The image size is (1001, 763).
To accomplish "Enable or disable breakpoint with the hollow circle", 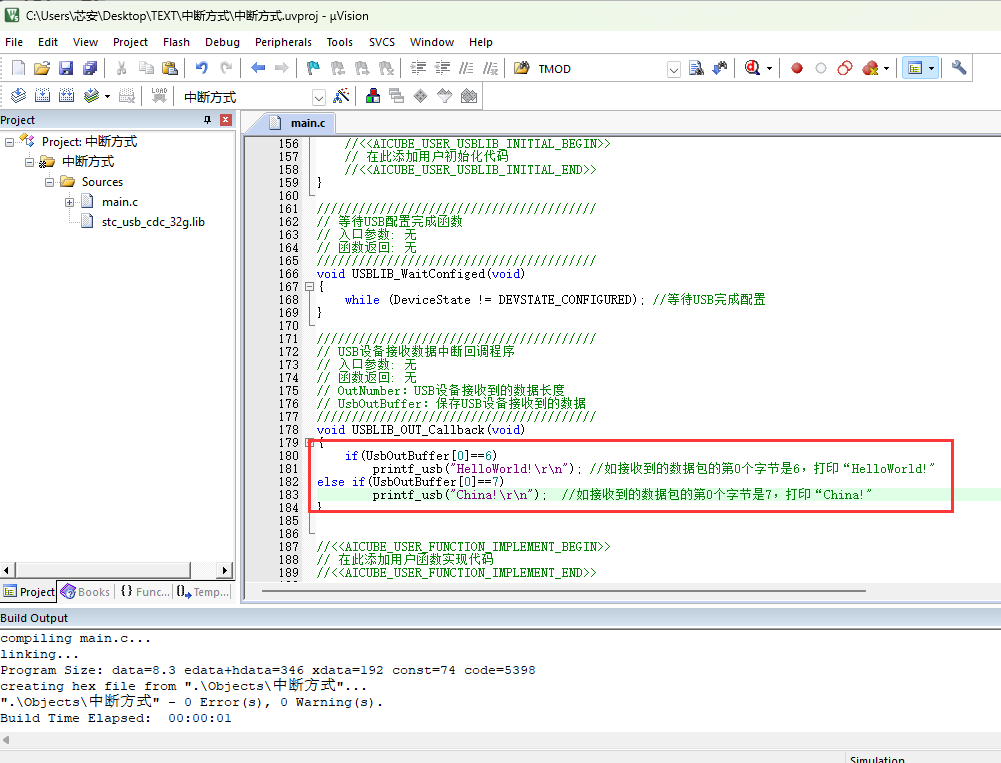I will click(x=821, y=68).
